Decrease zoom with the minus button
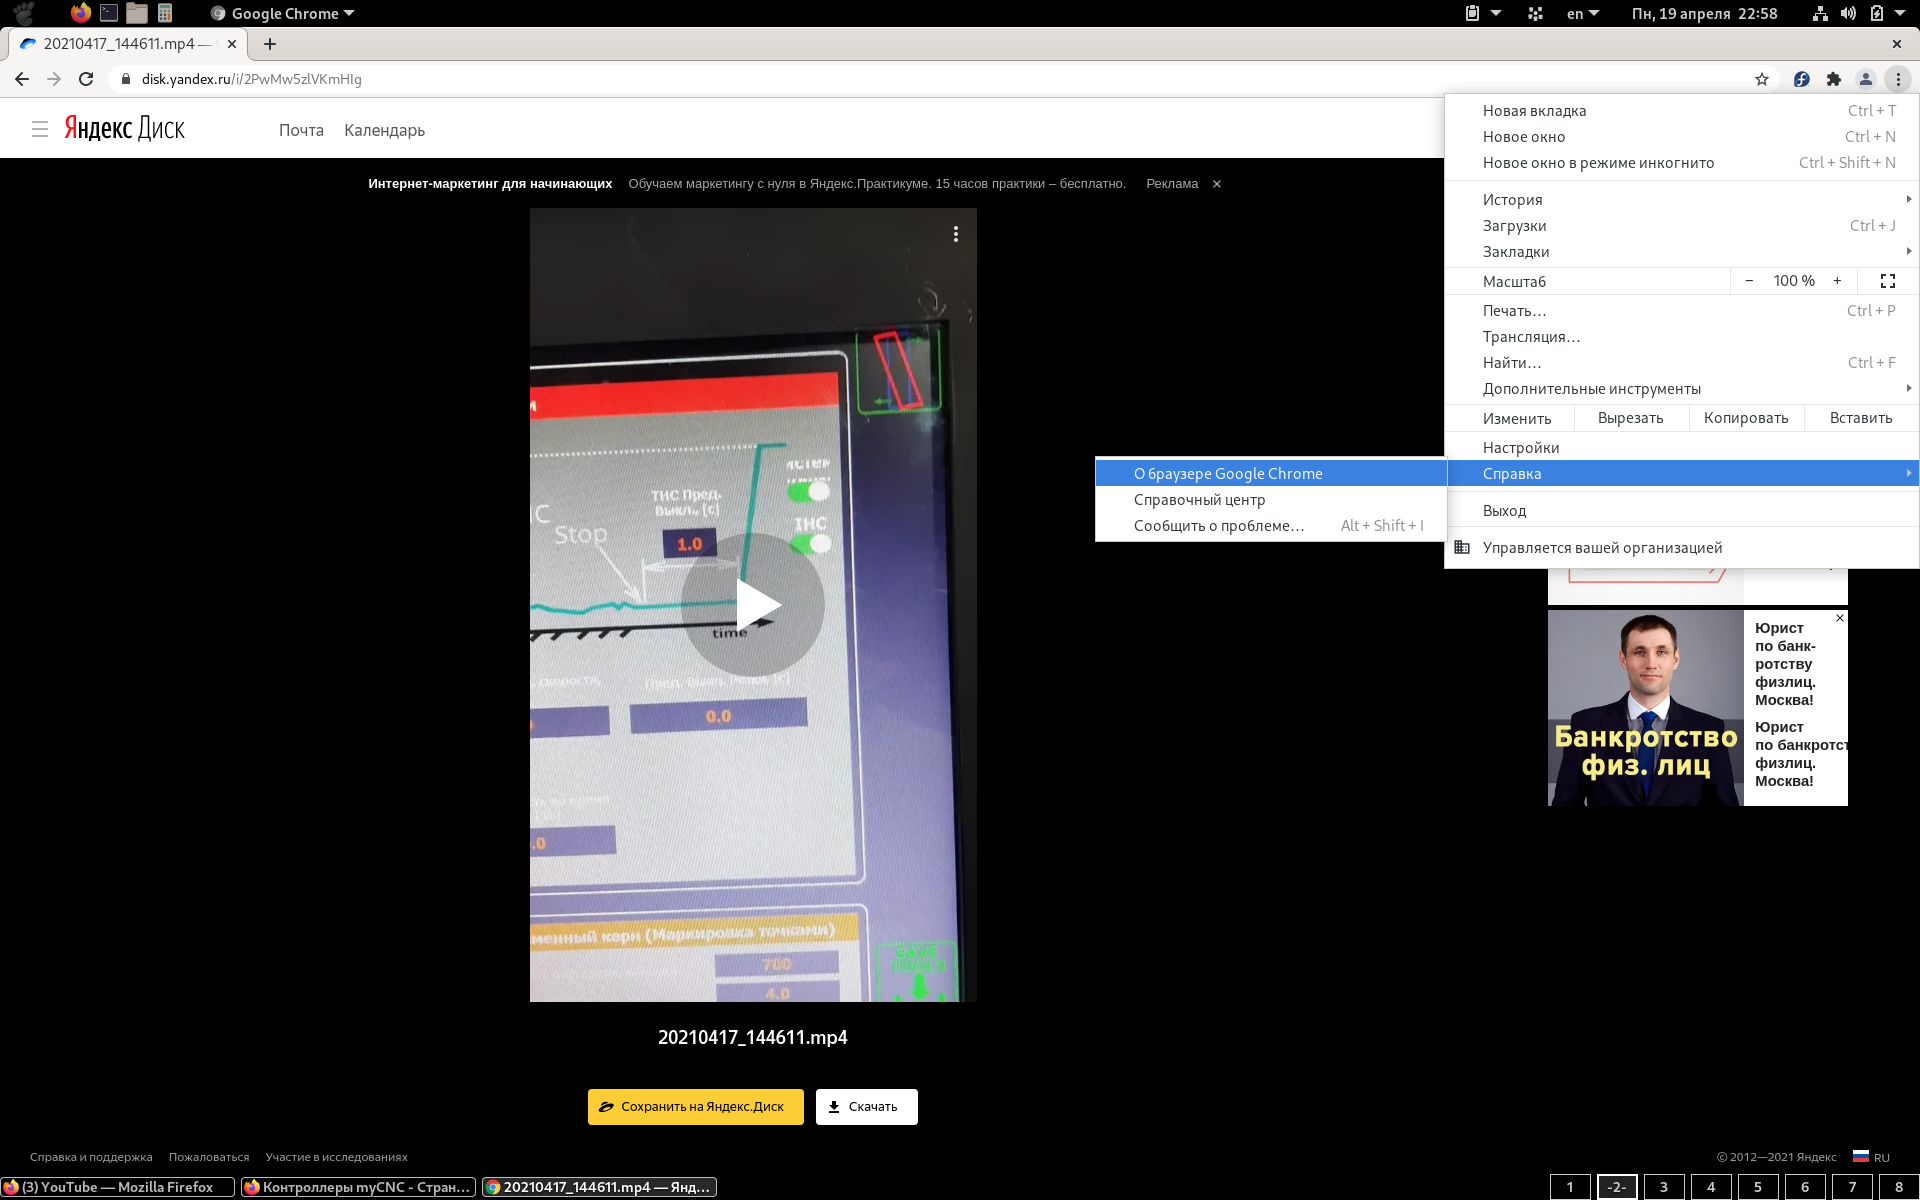 click(1749, 281)
